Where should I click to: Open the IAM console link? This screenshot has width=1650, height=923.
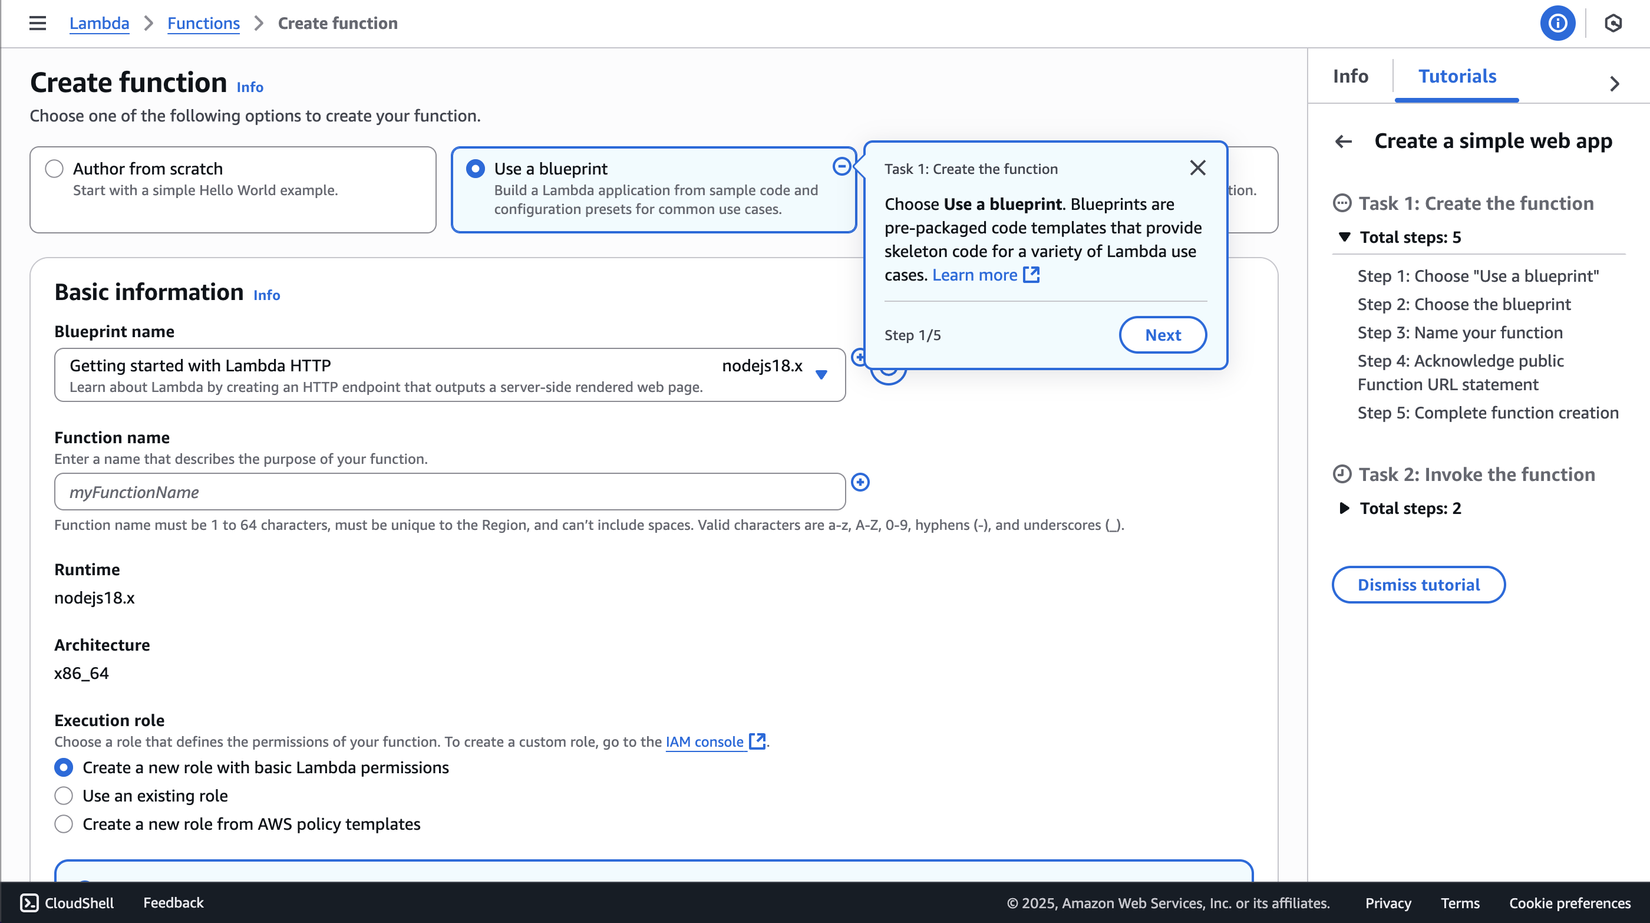[x=705, y=742]
